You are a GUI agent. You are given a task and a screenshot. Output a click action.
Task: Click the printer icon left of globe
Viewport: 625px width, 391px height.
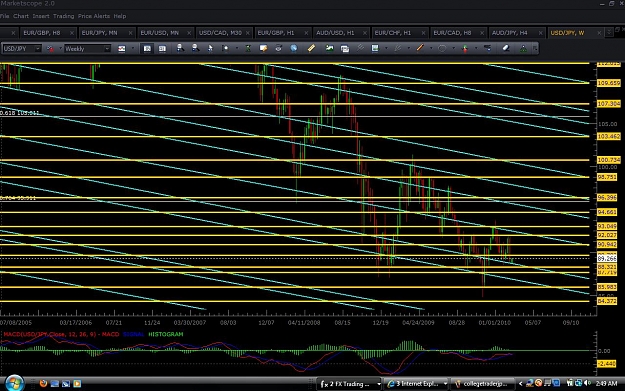[278, 48]
